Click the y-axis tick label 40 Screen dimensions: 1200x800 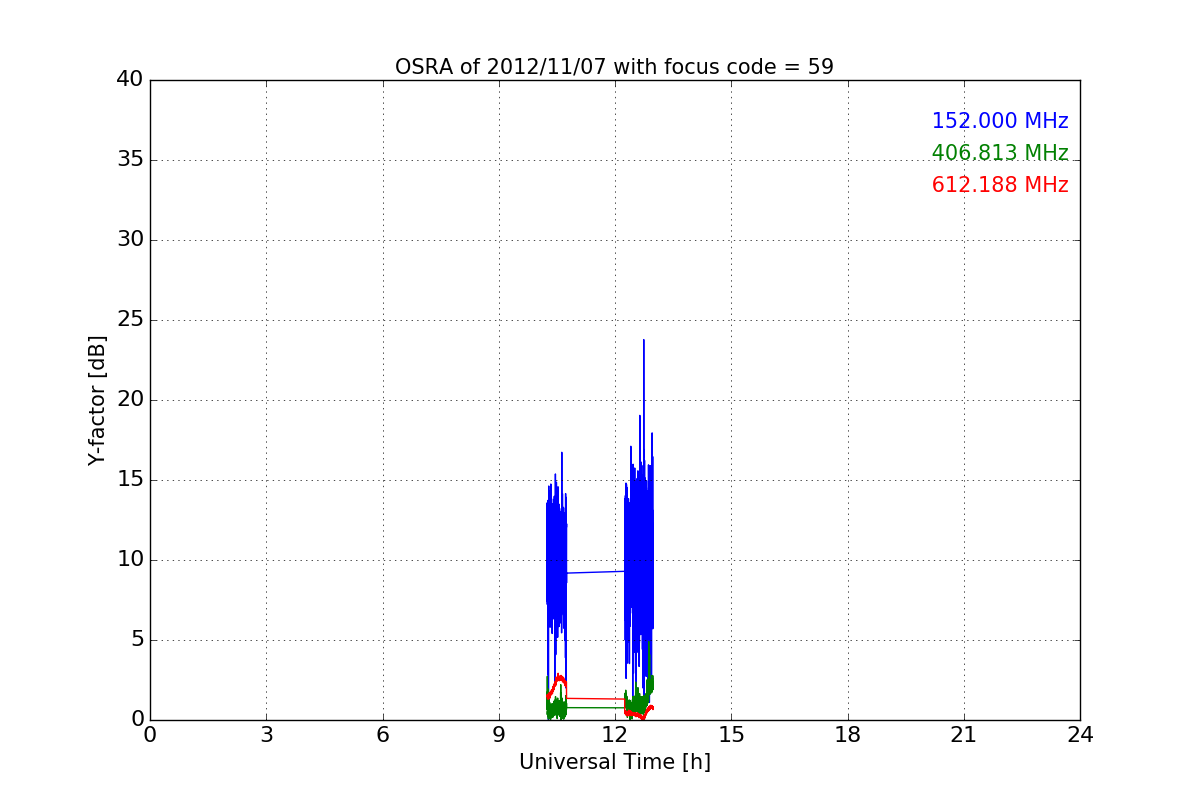click(x=130, y=80)
